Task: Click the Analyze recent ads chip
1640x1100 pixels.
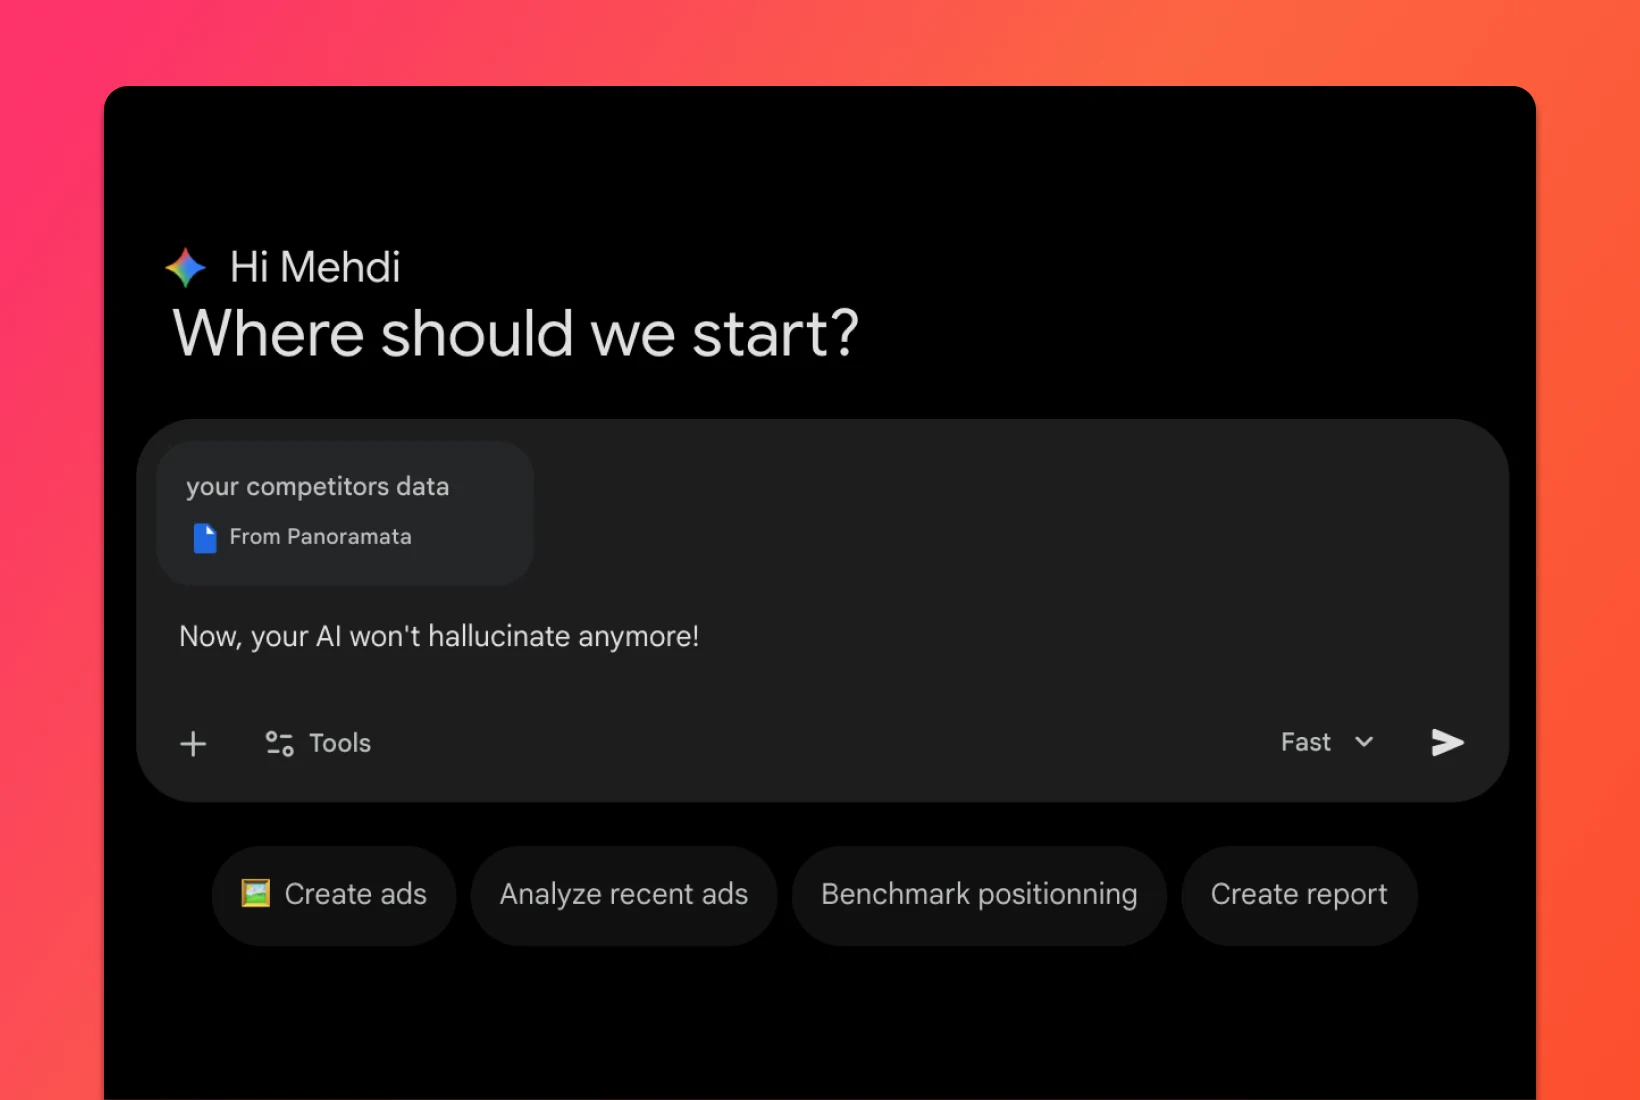Action: point(623,894)
